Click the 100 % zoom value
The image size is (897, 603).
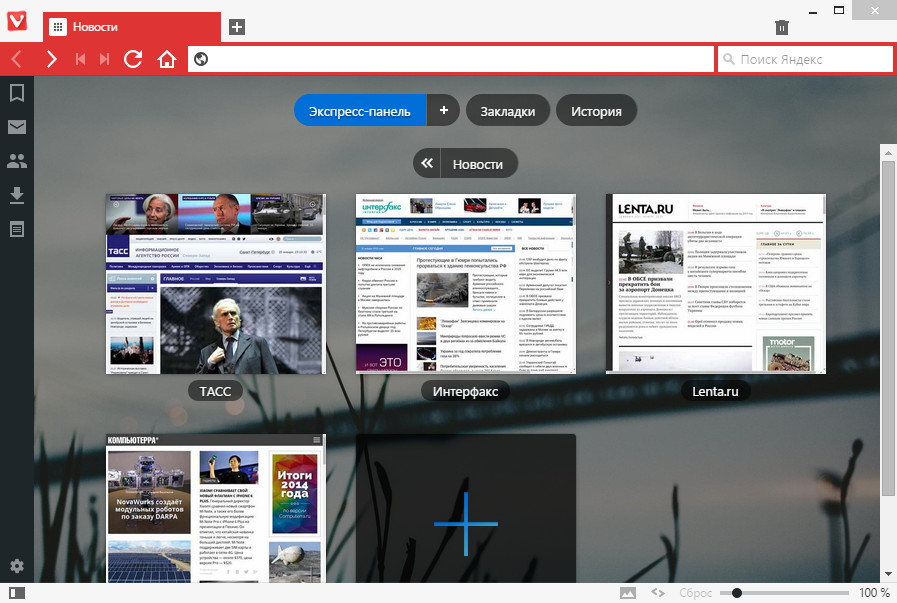874,593
